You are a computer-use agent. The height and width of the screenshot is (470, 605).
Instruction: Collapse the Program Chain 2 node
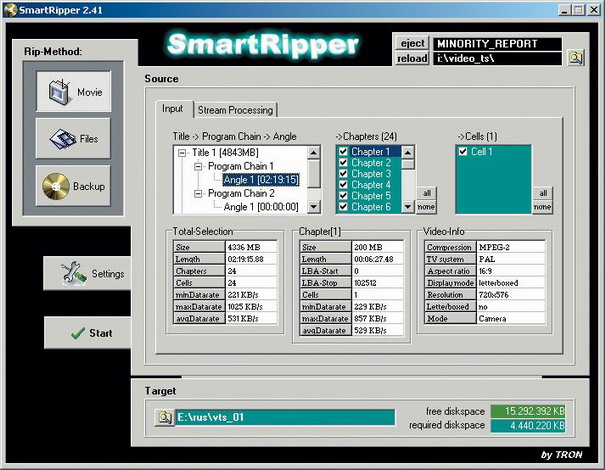point(198,193)
